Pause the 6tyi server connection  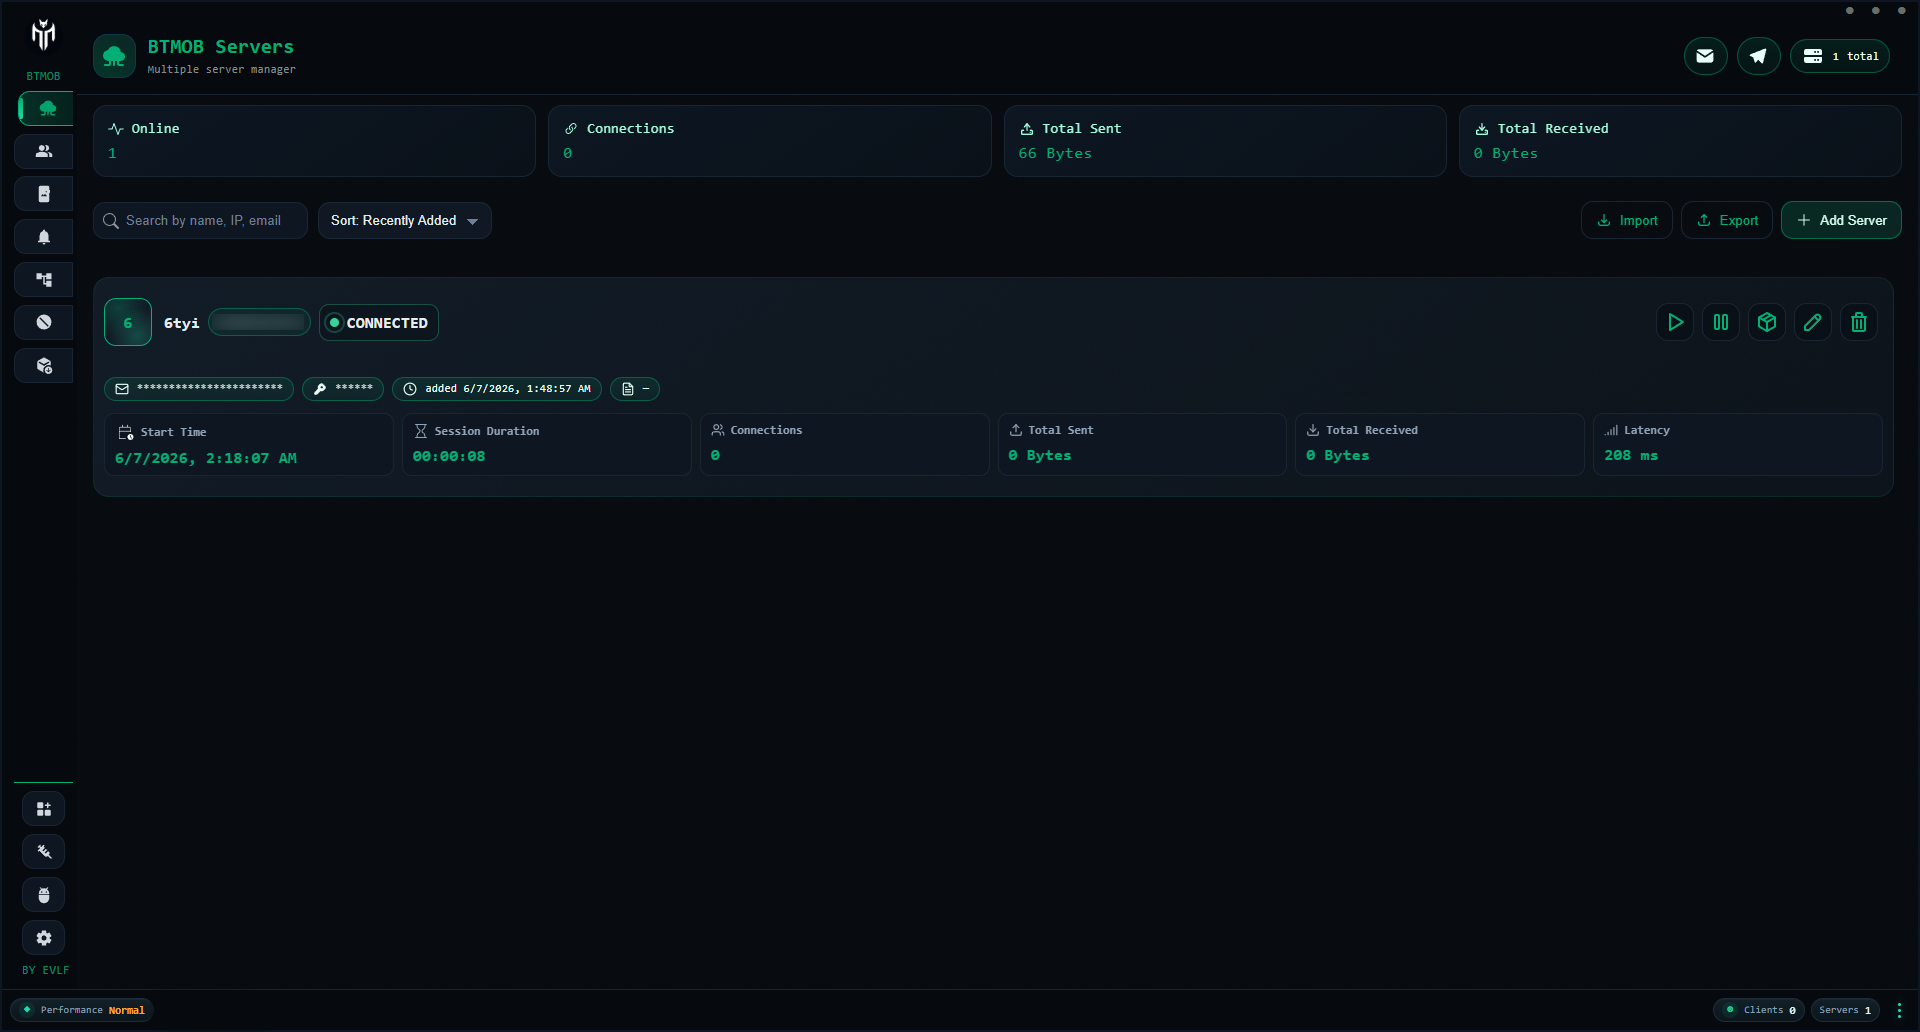pos(1721,322)
